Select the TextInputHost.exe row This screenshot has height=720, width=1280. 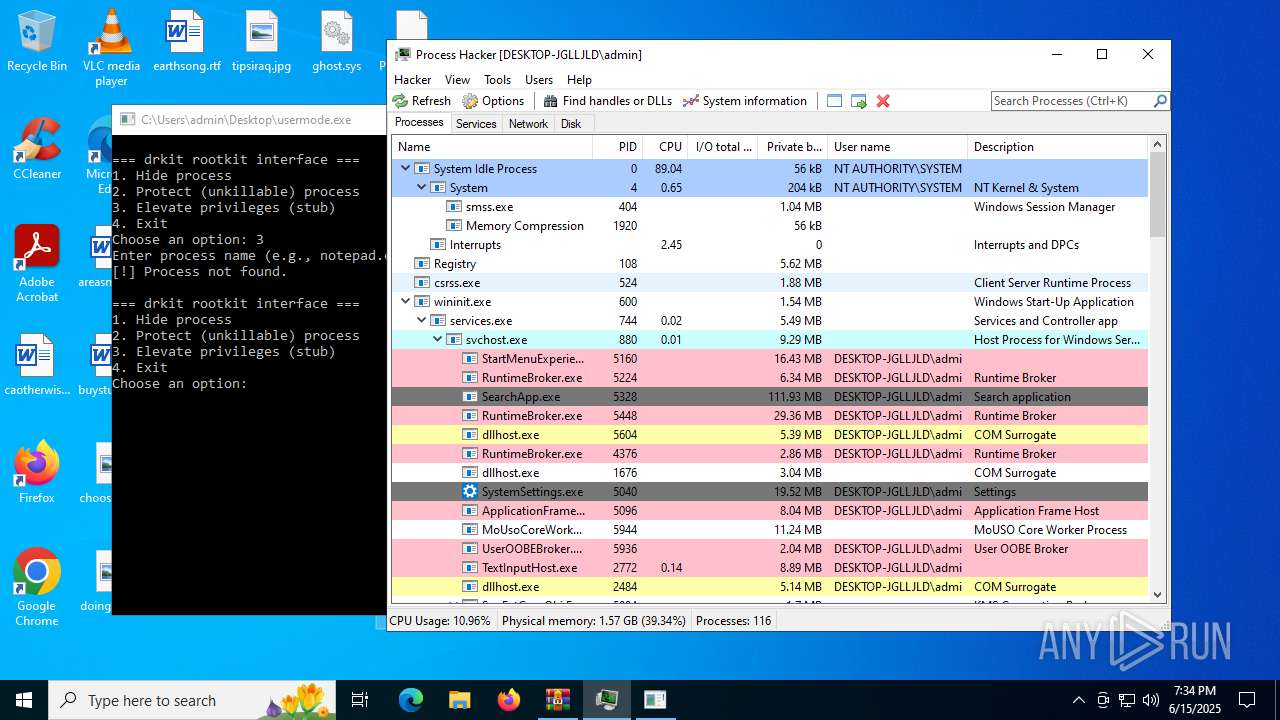pos(770,568)
